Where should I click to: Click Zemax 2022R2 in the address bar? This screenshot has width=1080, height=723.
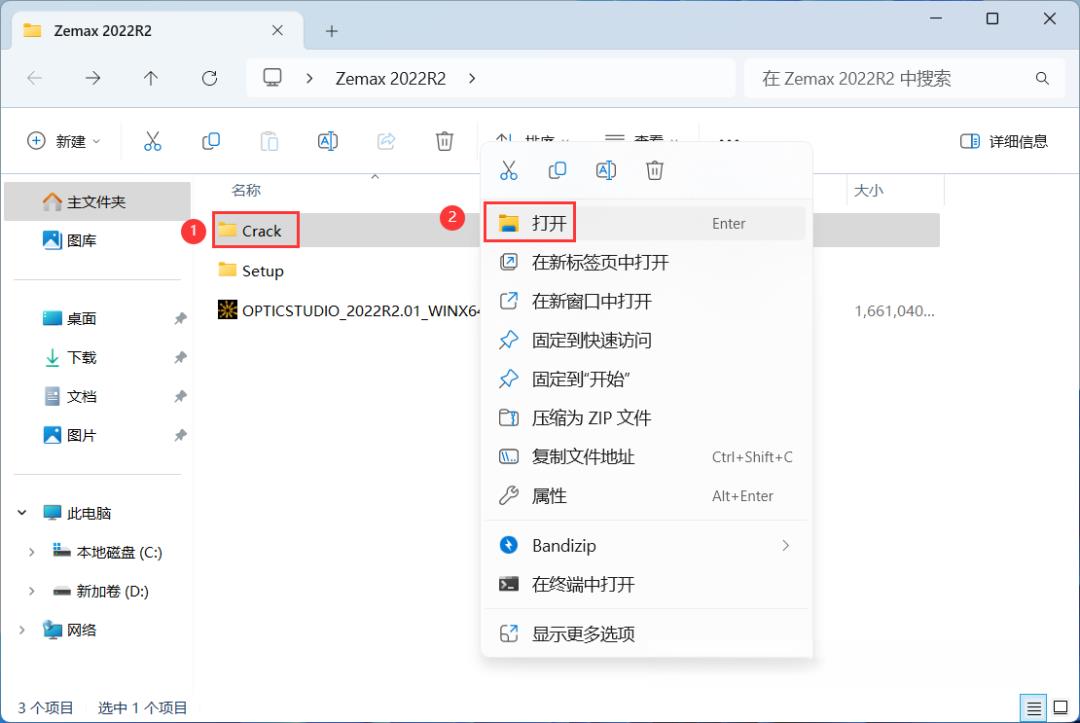(391, 78)
